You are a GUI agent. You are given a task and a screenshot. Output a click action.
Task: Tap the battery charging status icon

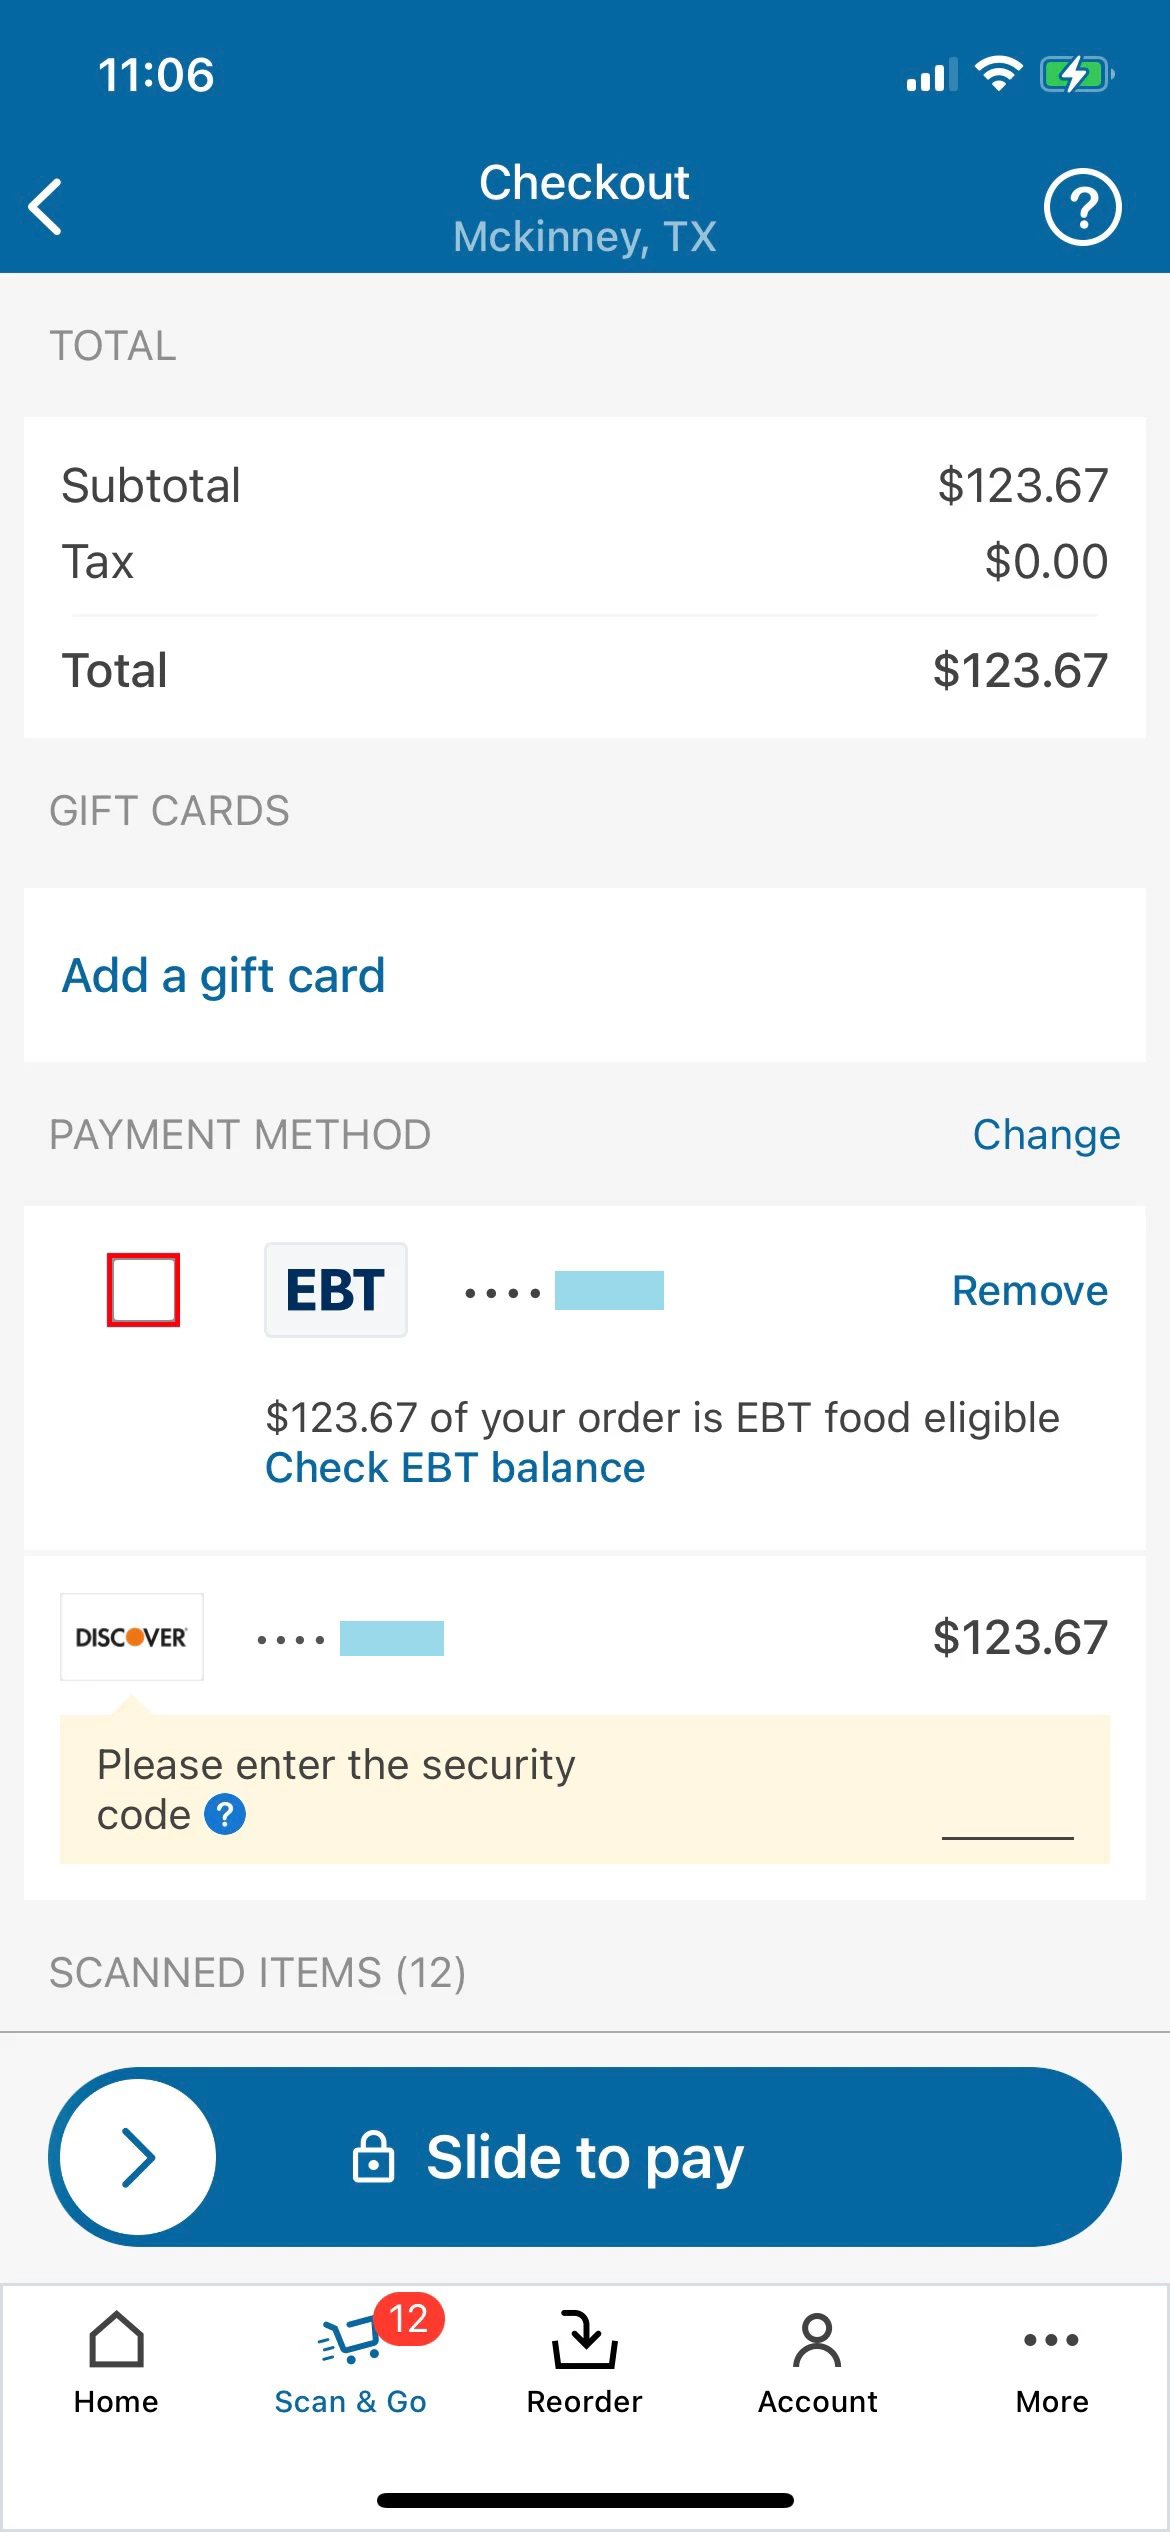1076,75
